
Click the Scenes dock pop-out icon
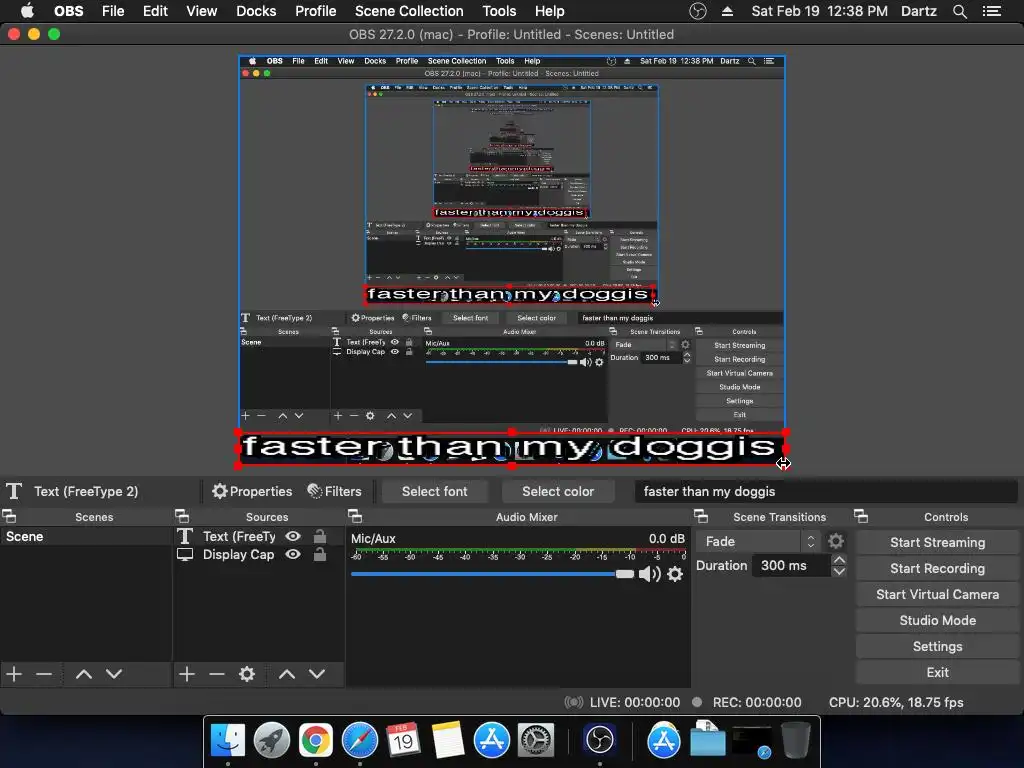pyautogui.click(x=9, y=517)
